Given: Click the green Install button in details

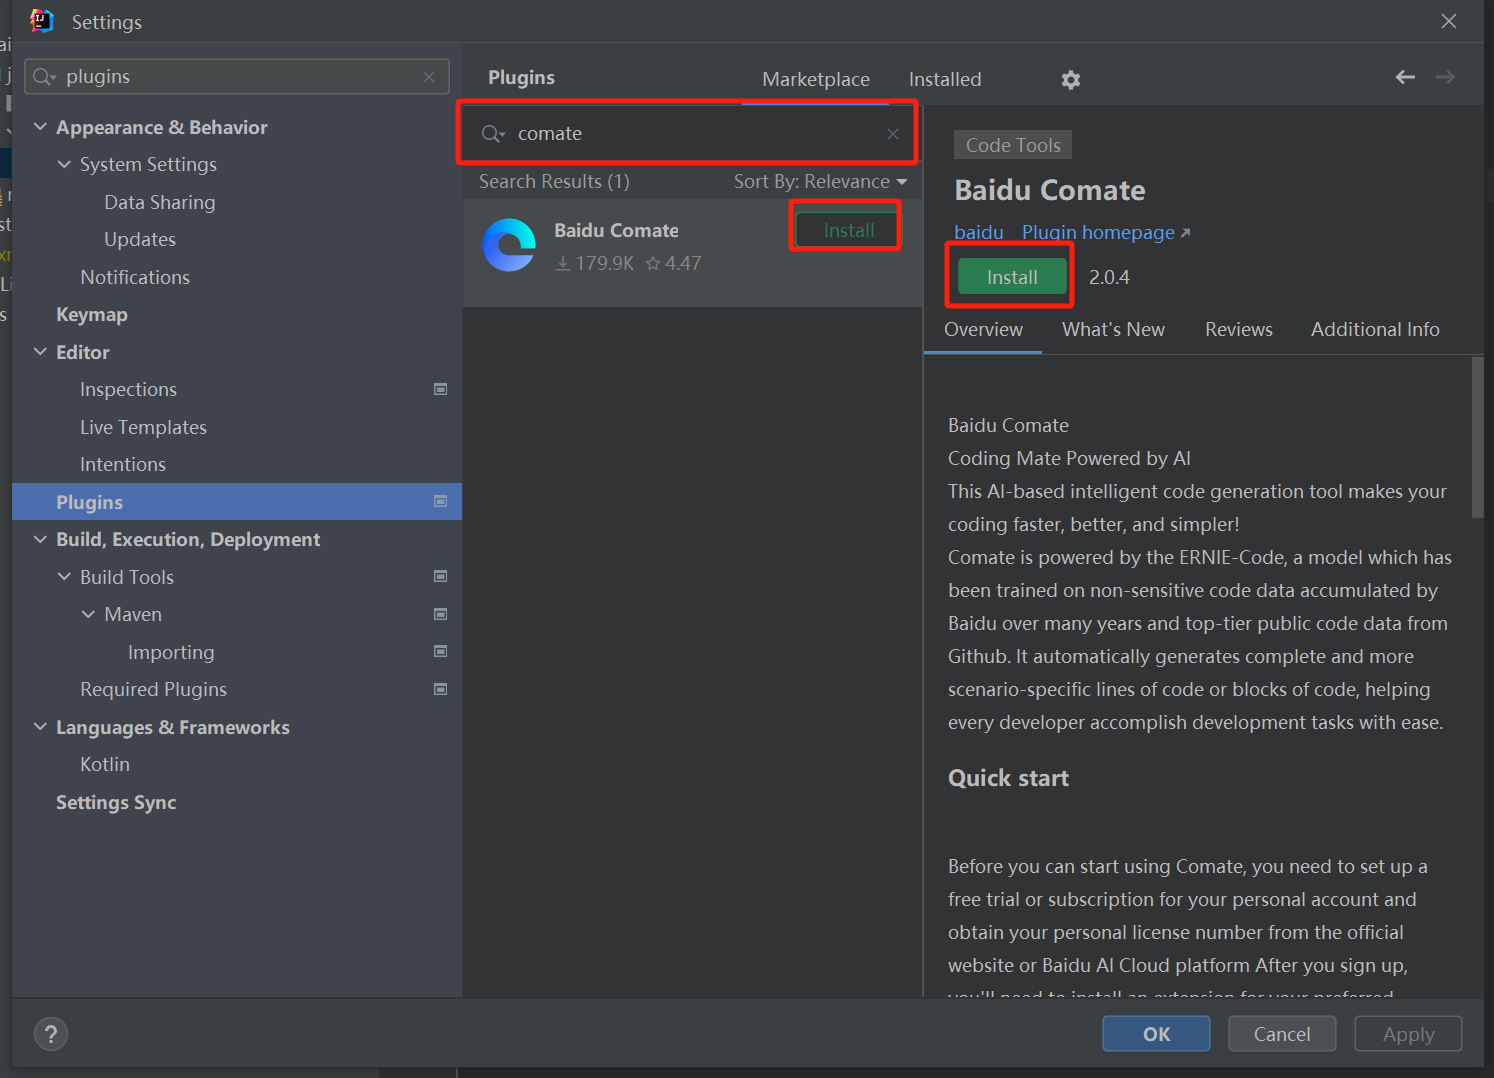Looking at the screenshot, I should point(1012,277).
